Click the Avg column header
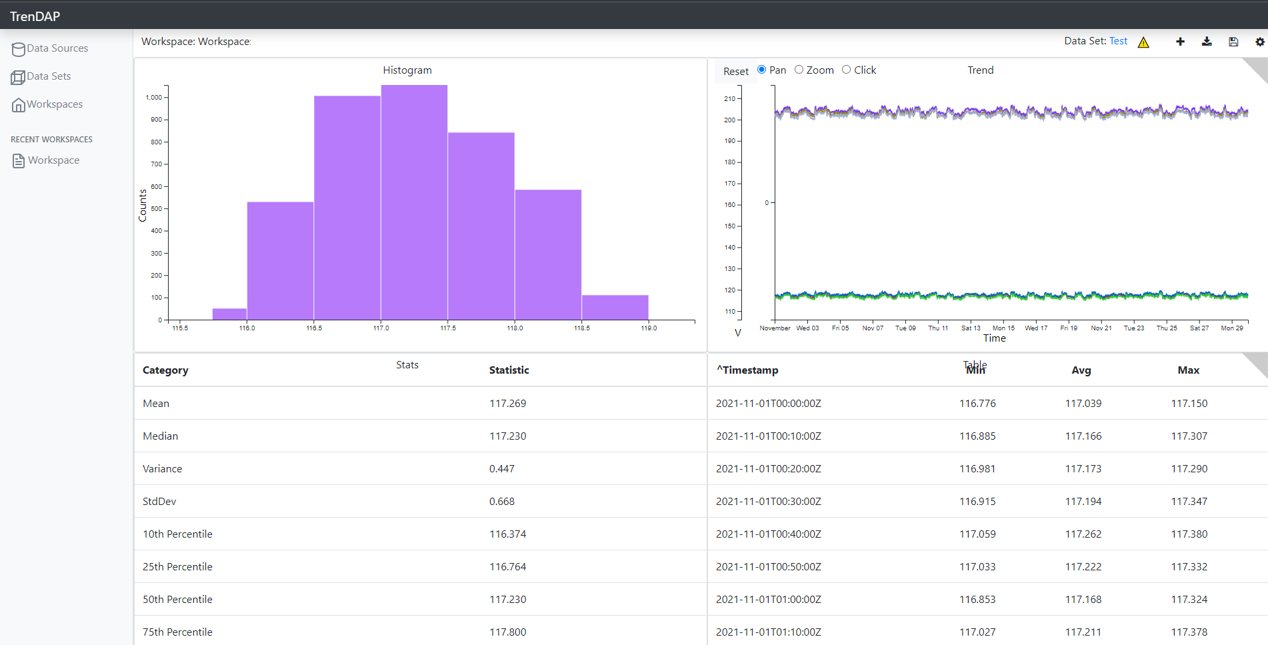This screenshot has width=1268, height=645. pos(1081,370)
